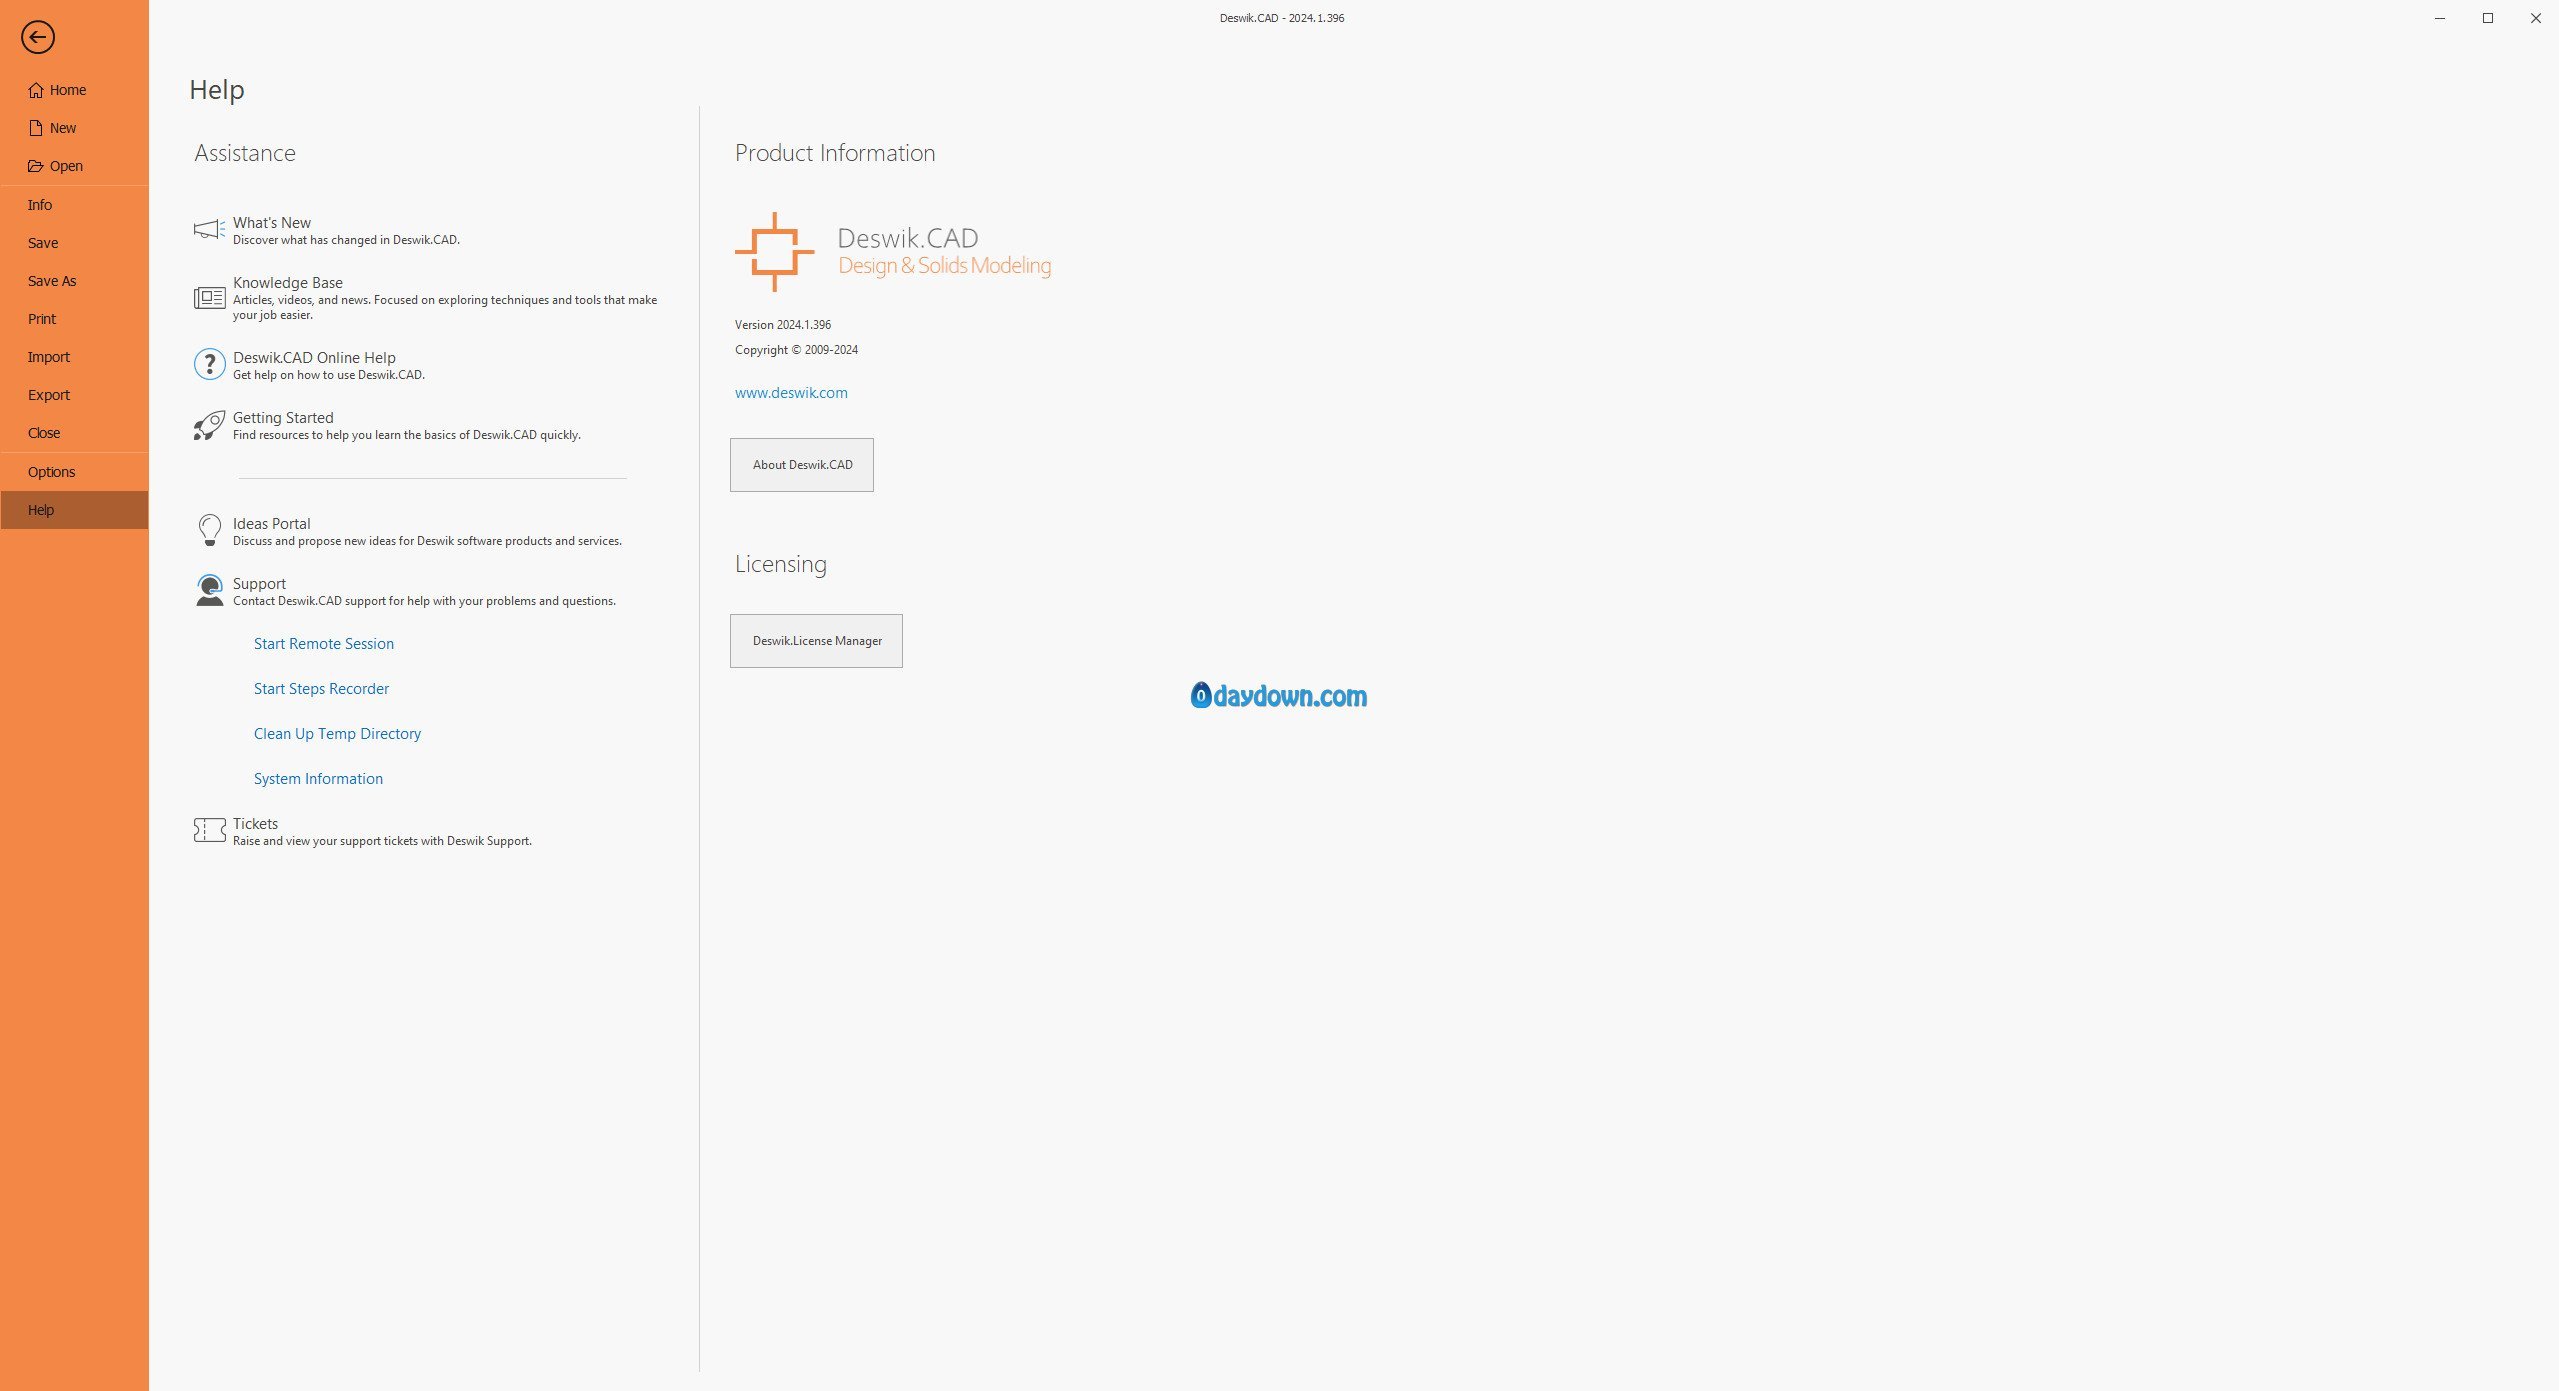This screenshot has width=2559, height=1391.
Task: Click the back arrow circle icon
Action: pos(38,38)
